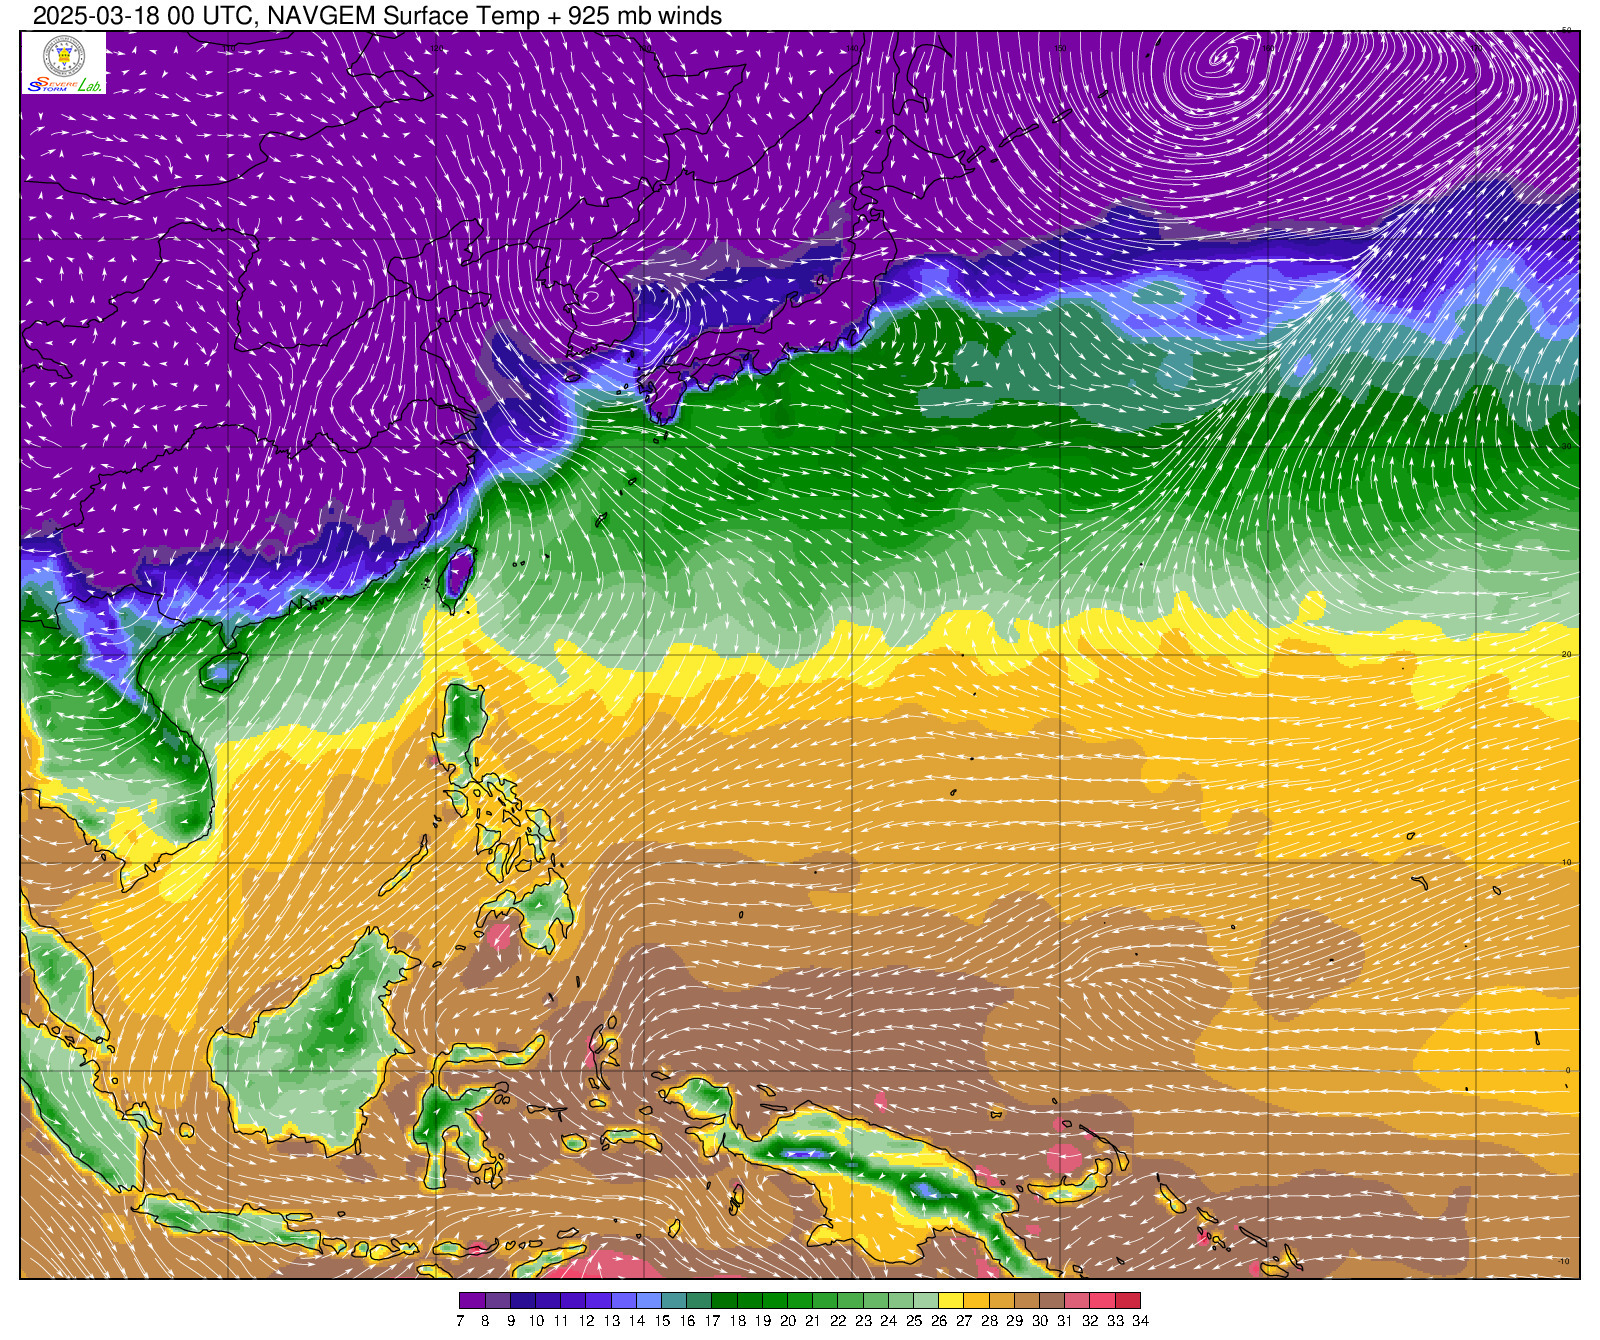The height and width of the screenshot is (1340, 1600).
Task: Click on Hainan island on the map
Action: pos(222,671)
